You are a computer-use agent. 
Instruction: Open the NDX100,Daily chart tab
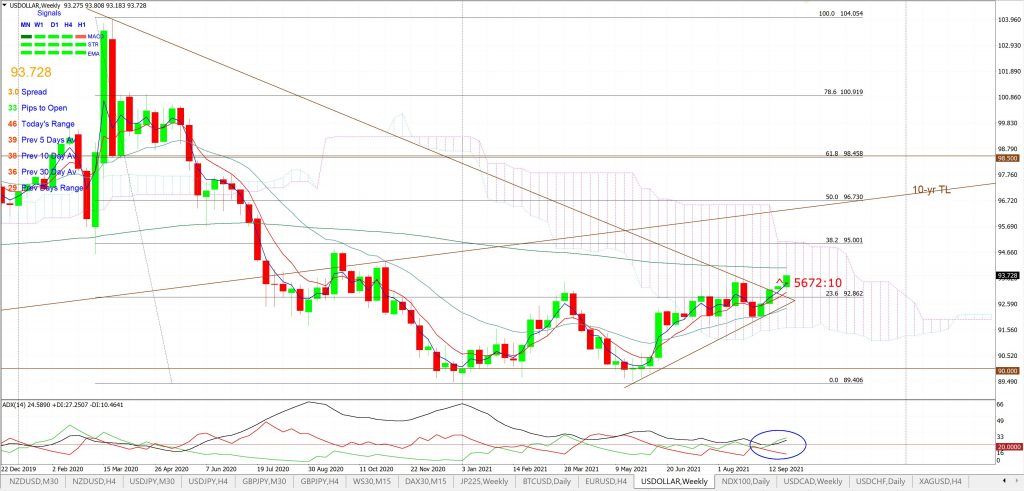pos(744,481)
